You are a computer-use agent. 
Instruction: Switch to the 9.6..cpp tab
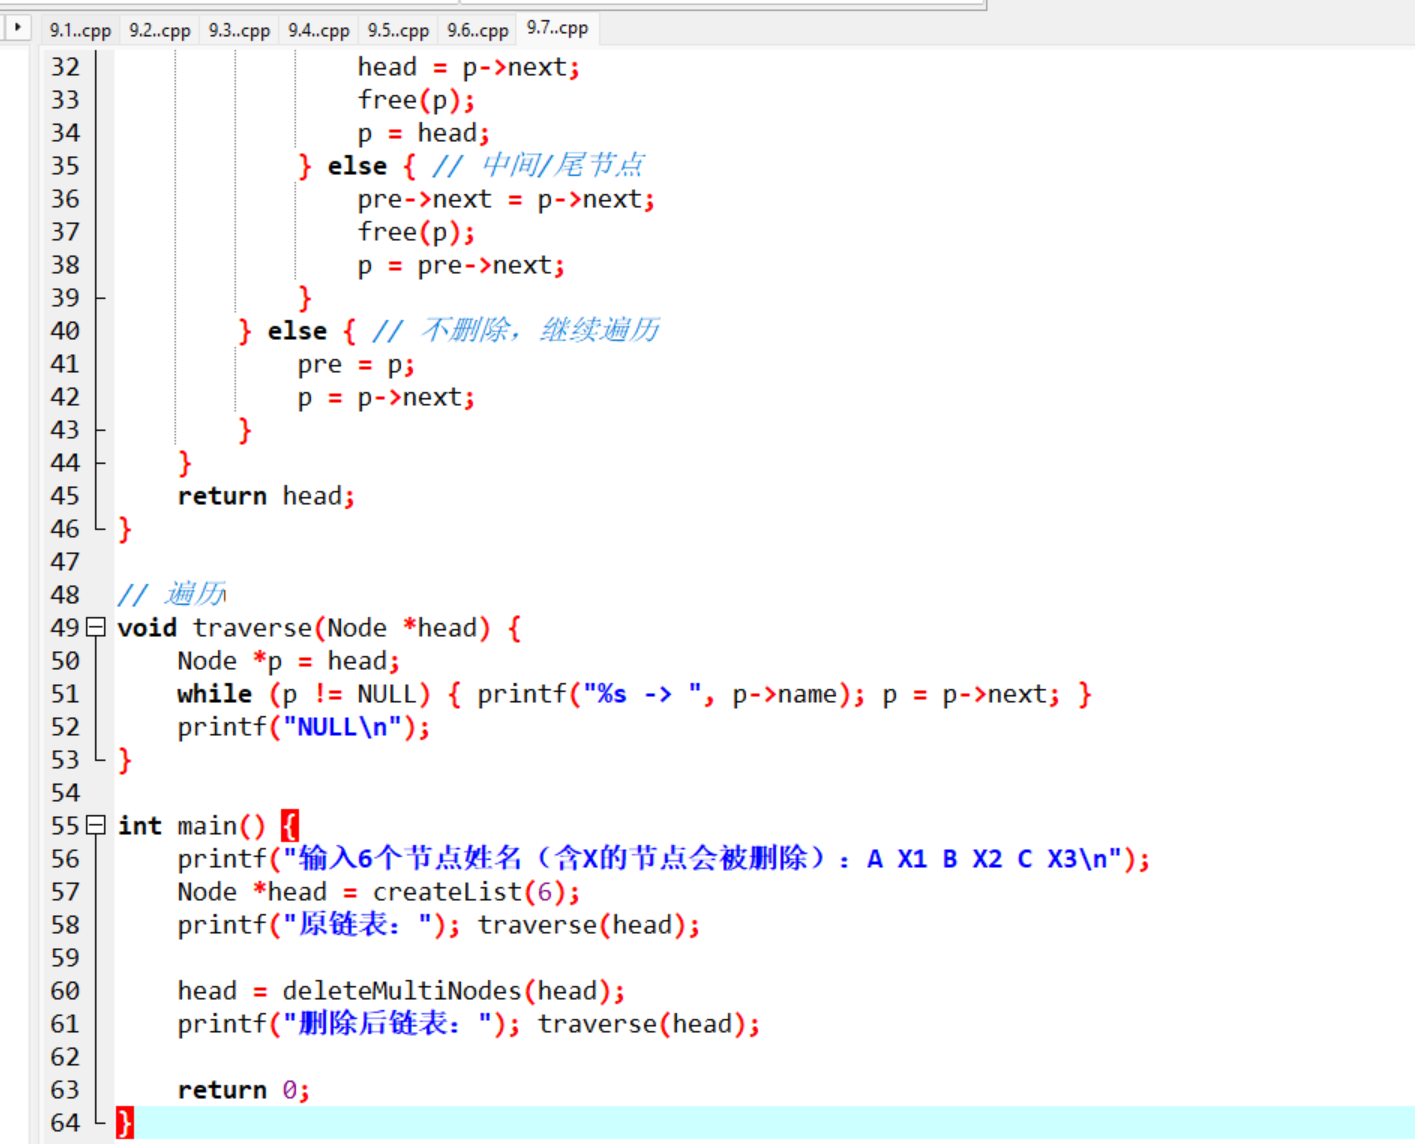(x=477, y=30)
